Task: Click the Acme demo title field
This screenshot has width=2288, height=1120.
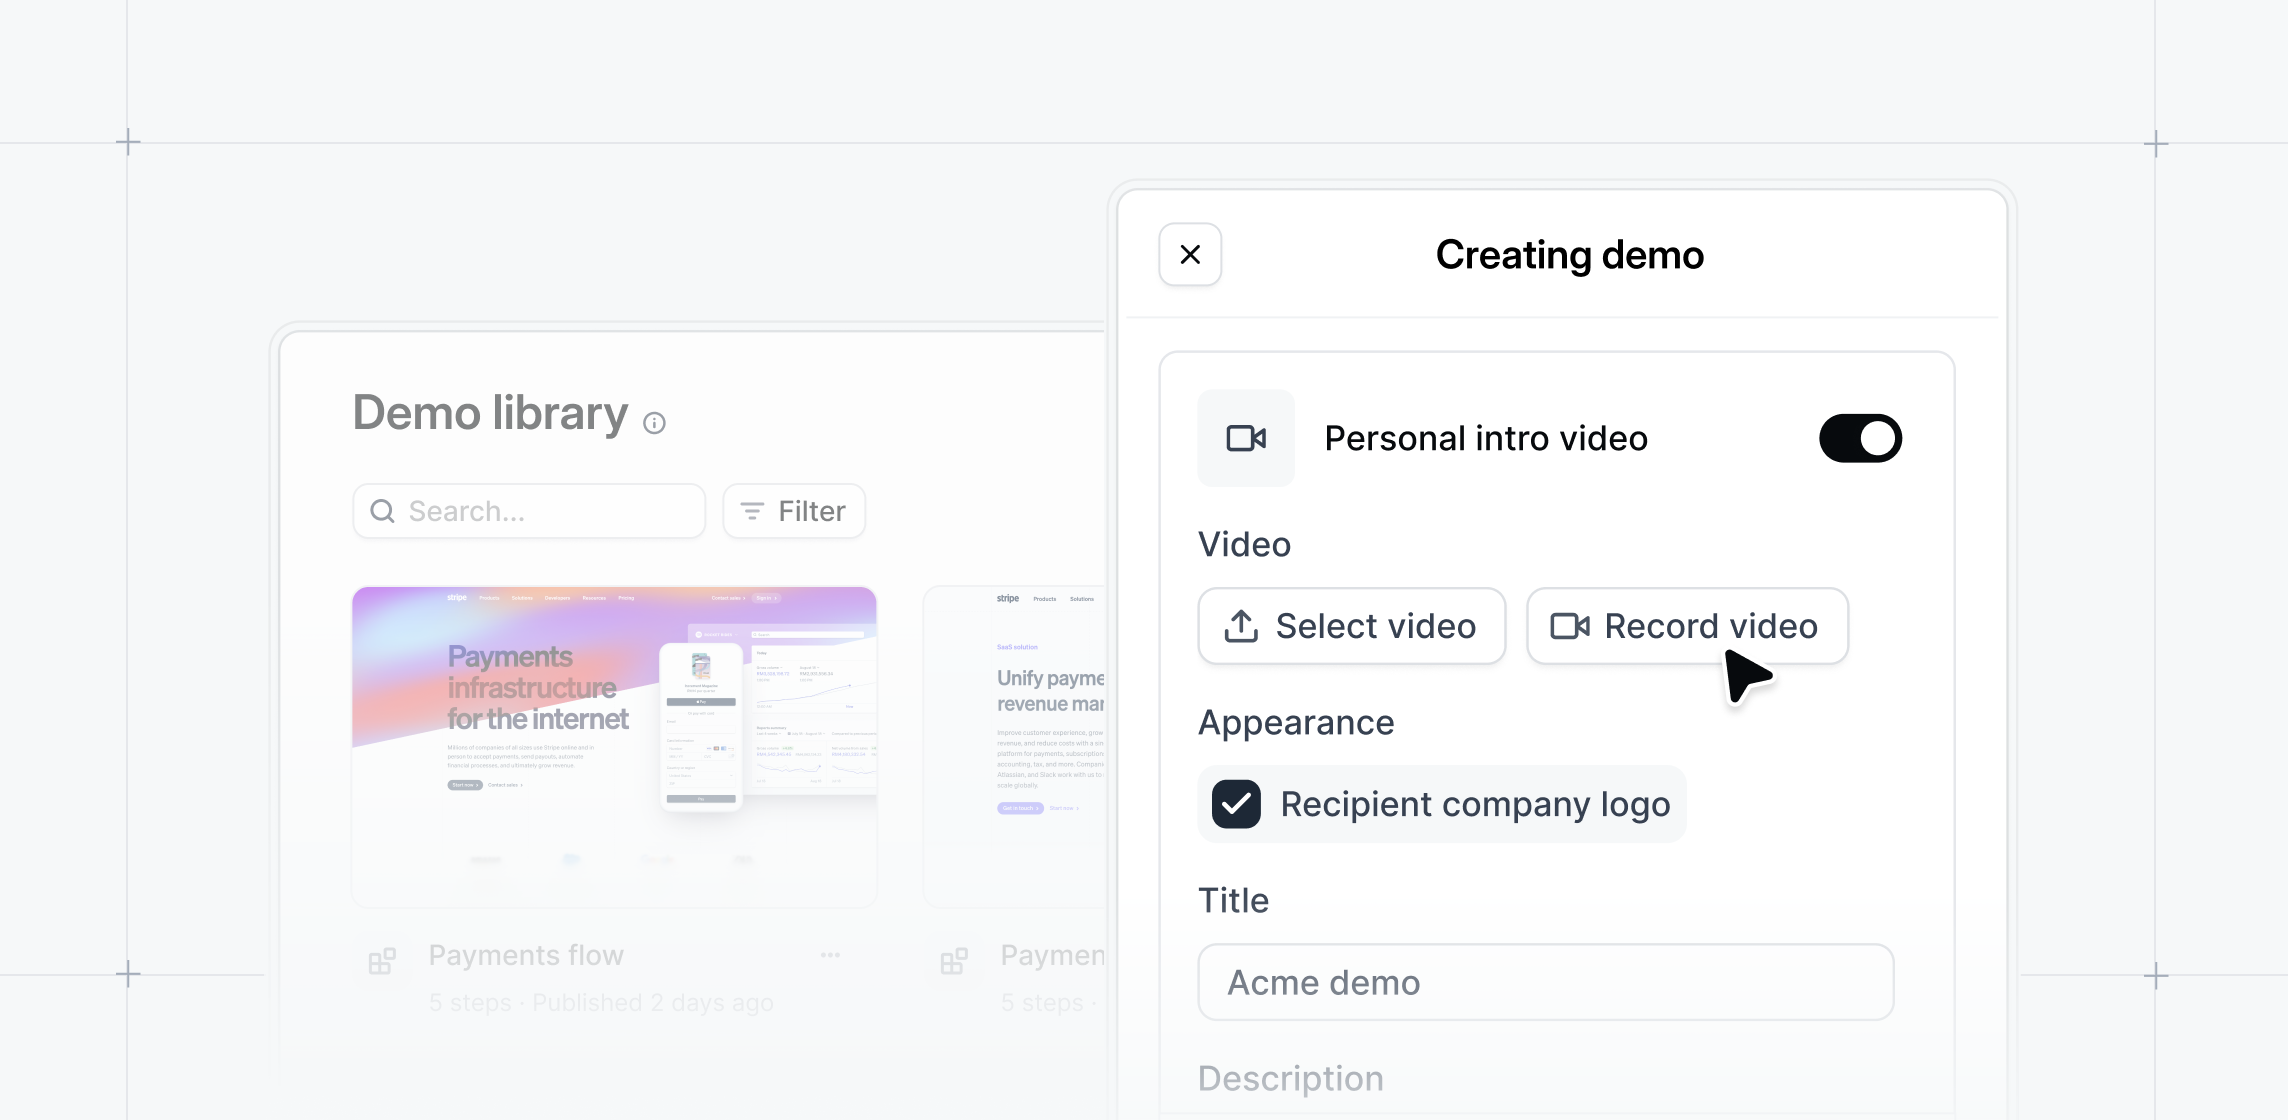Action: [x=1545, y=982]
